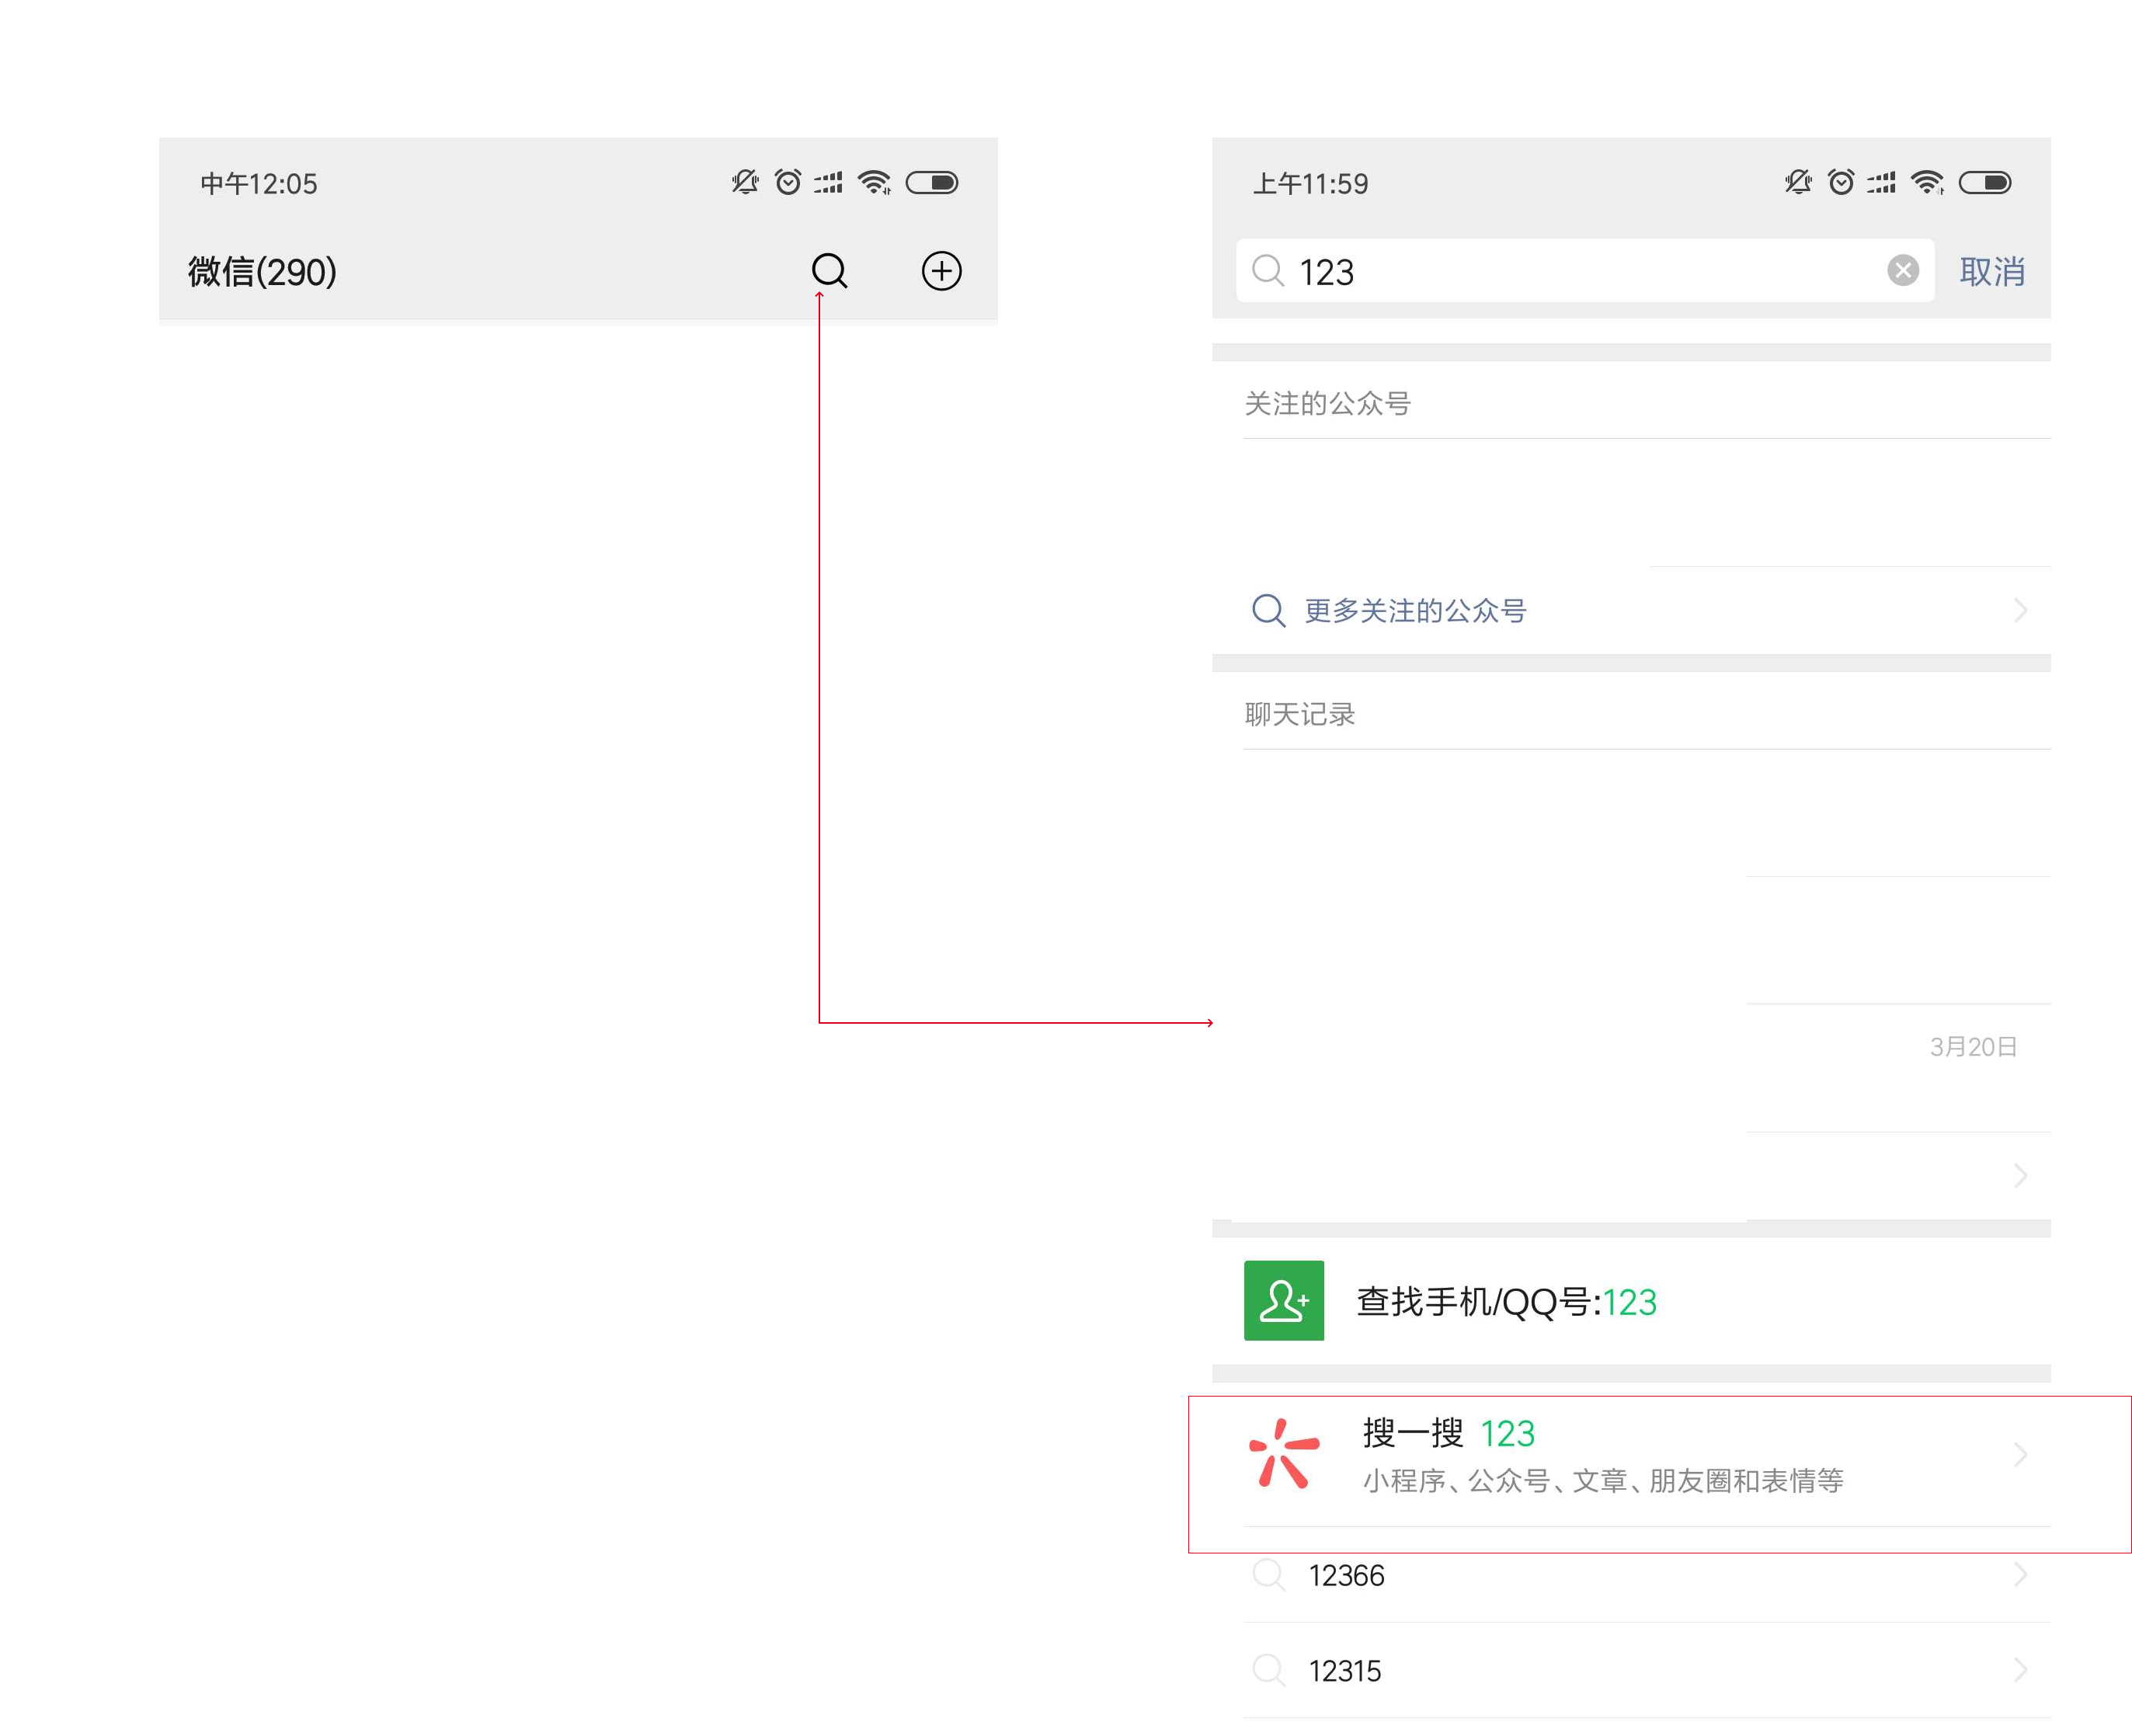Open 搜一搜 123 search entry
The width and height of the screenshot is (2132, 1736).
pyautogui.click(x=1631, y=1455)
